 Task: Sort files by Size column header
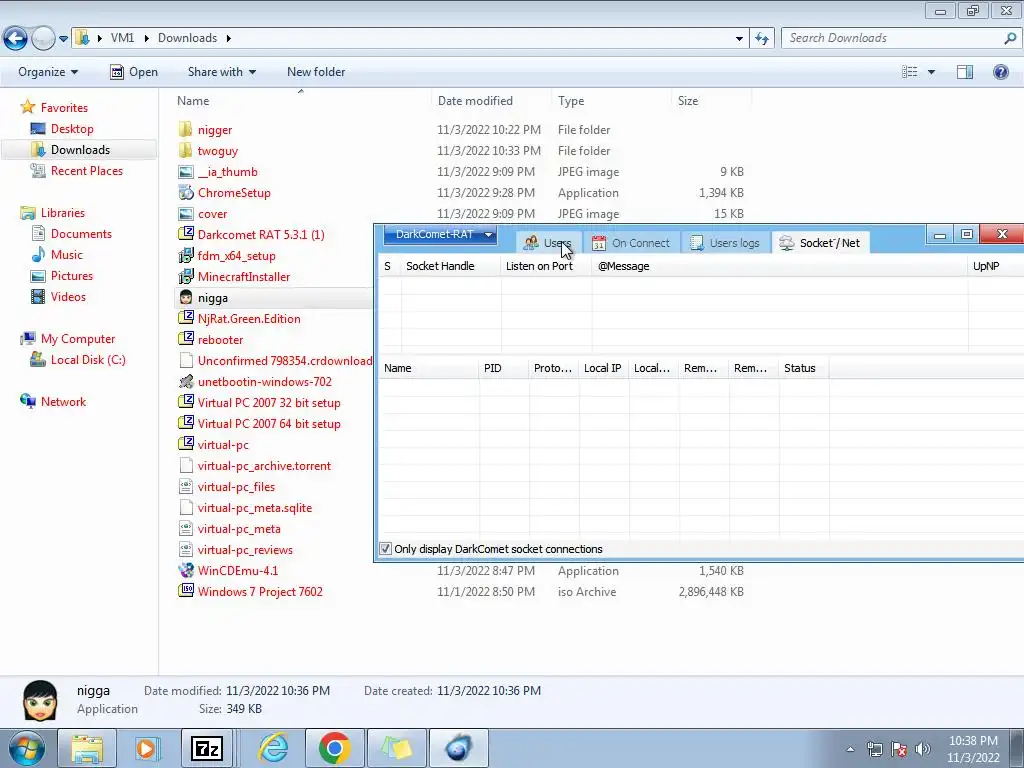tap(688, 101)
